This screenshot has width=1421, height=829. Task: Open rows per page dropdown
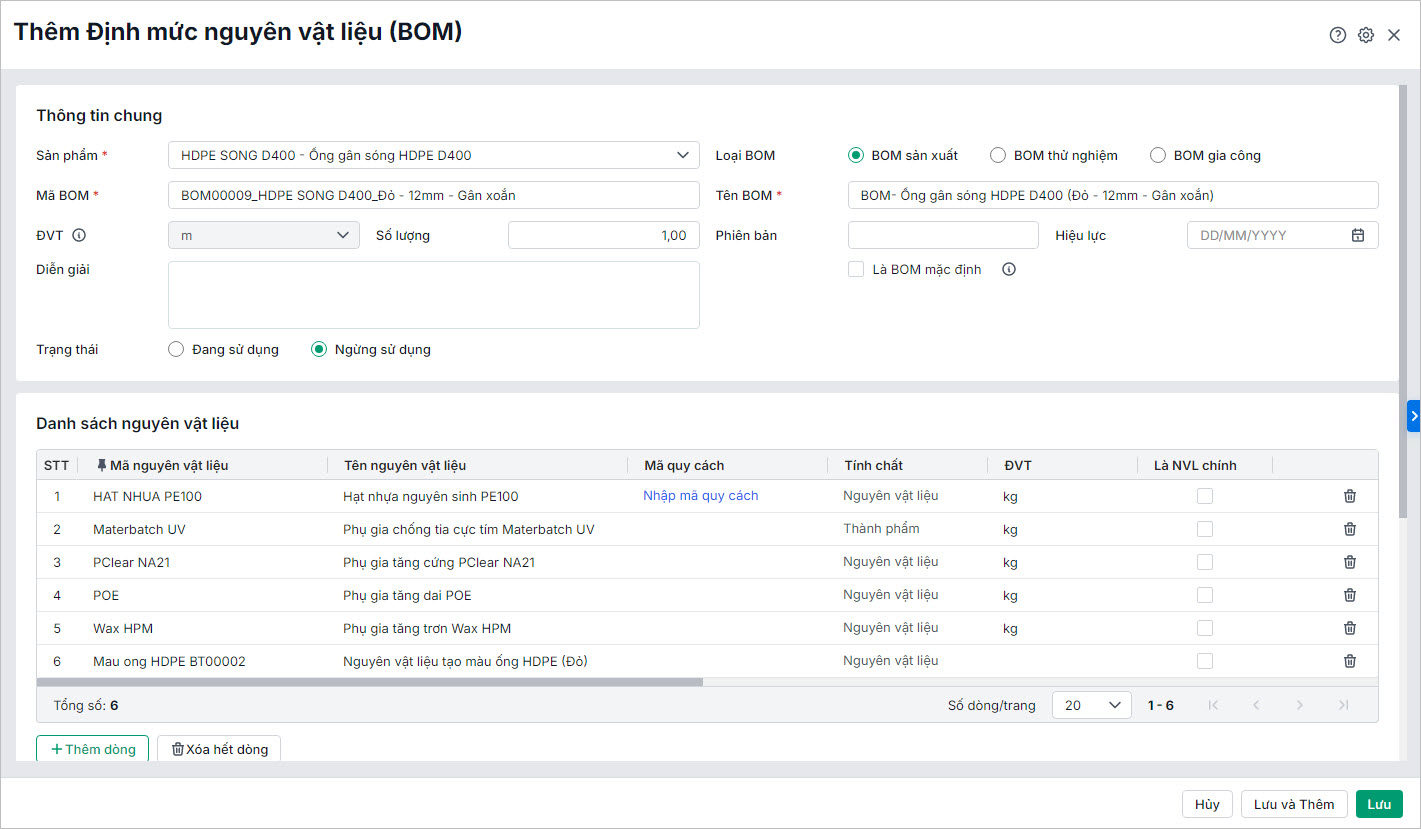(x=1091, y=705)
